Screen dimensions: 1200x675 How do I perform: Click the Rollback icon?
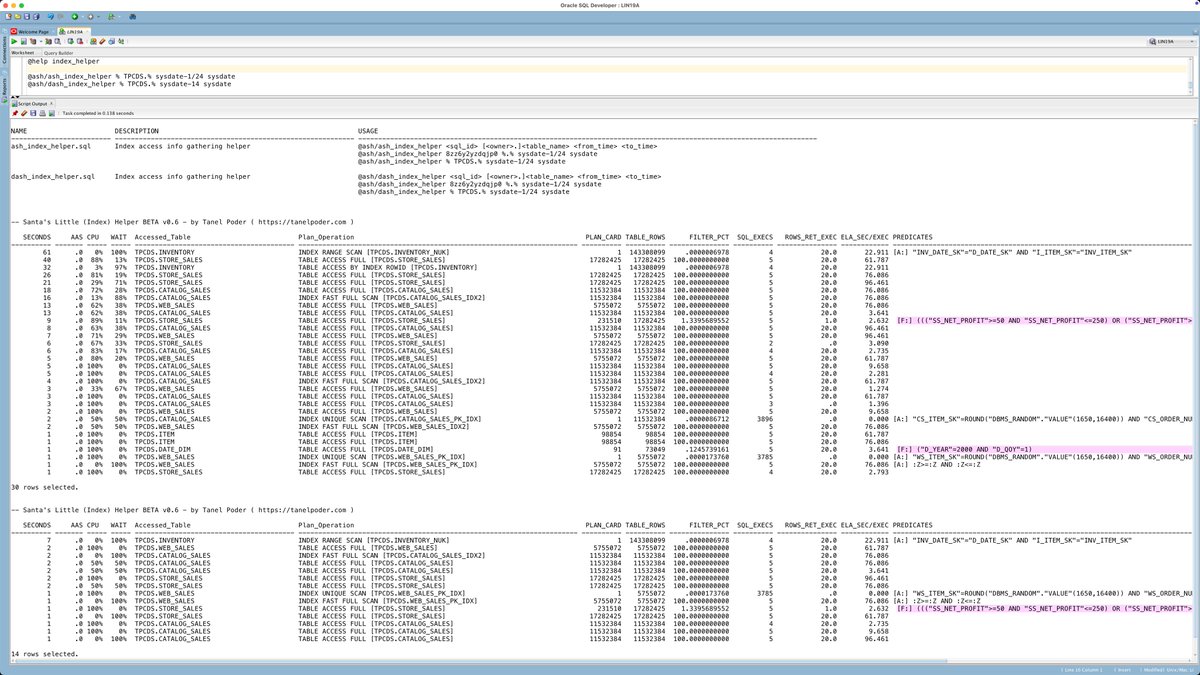(80, 41)
